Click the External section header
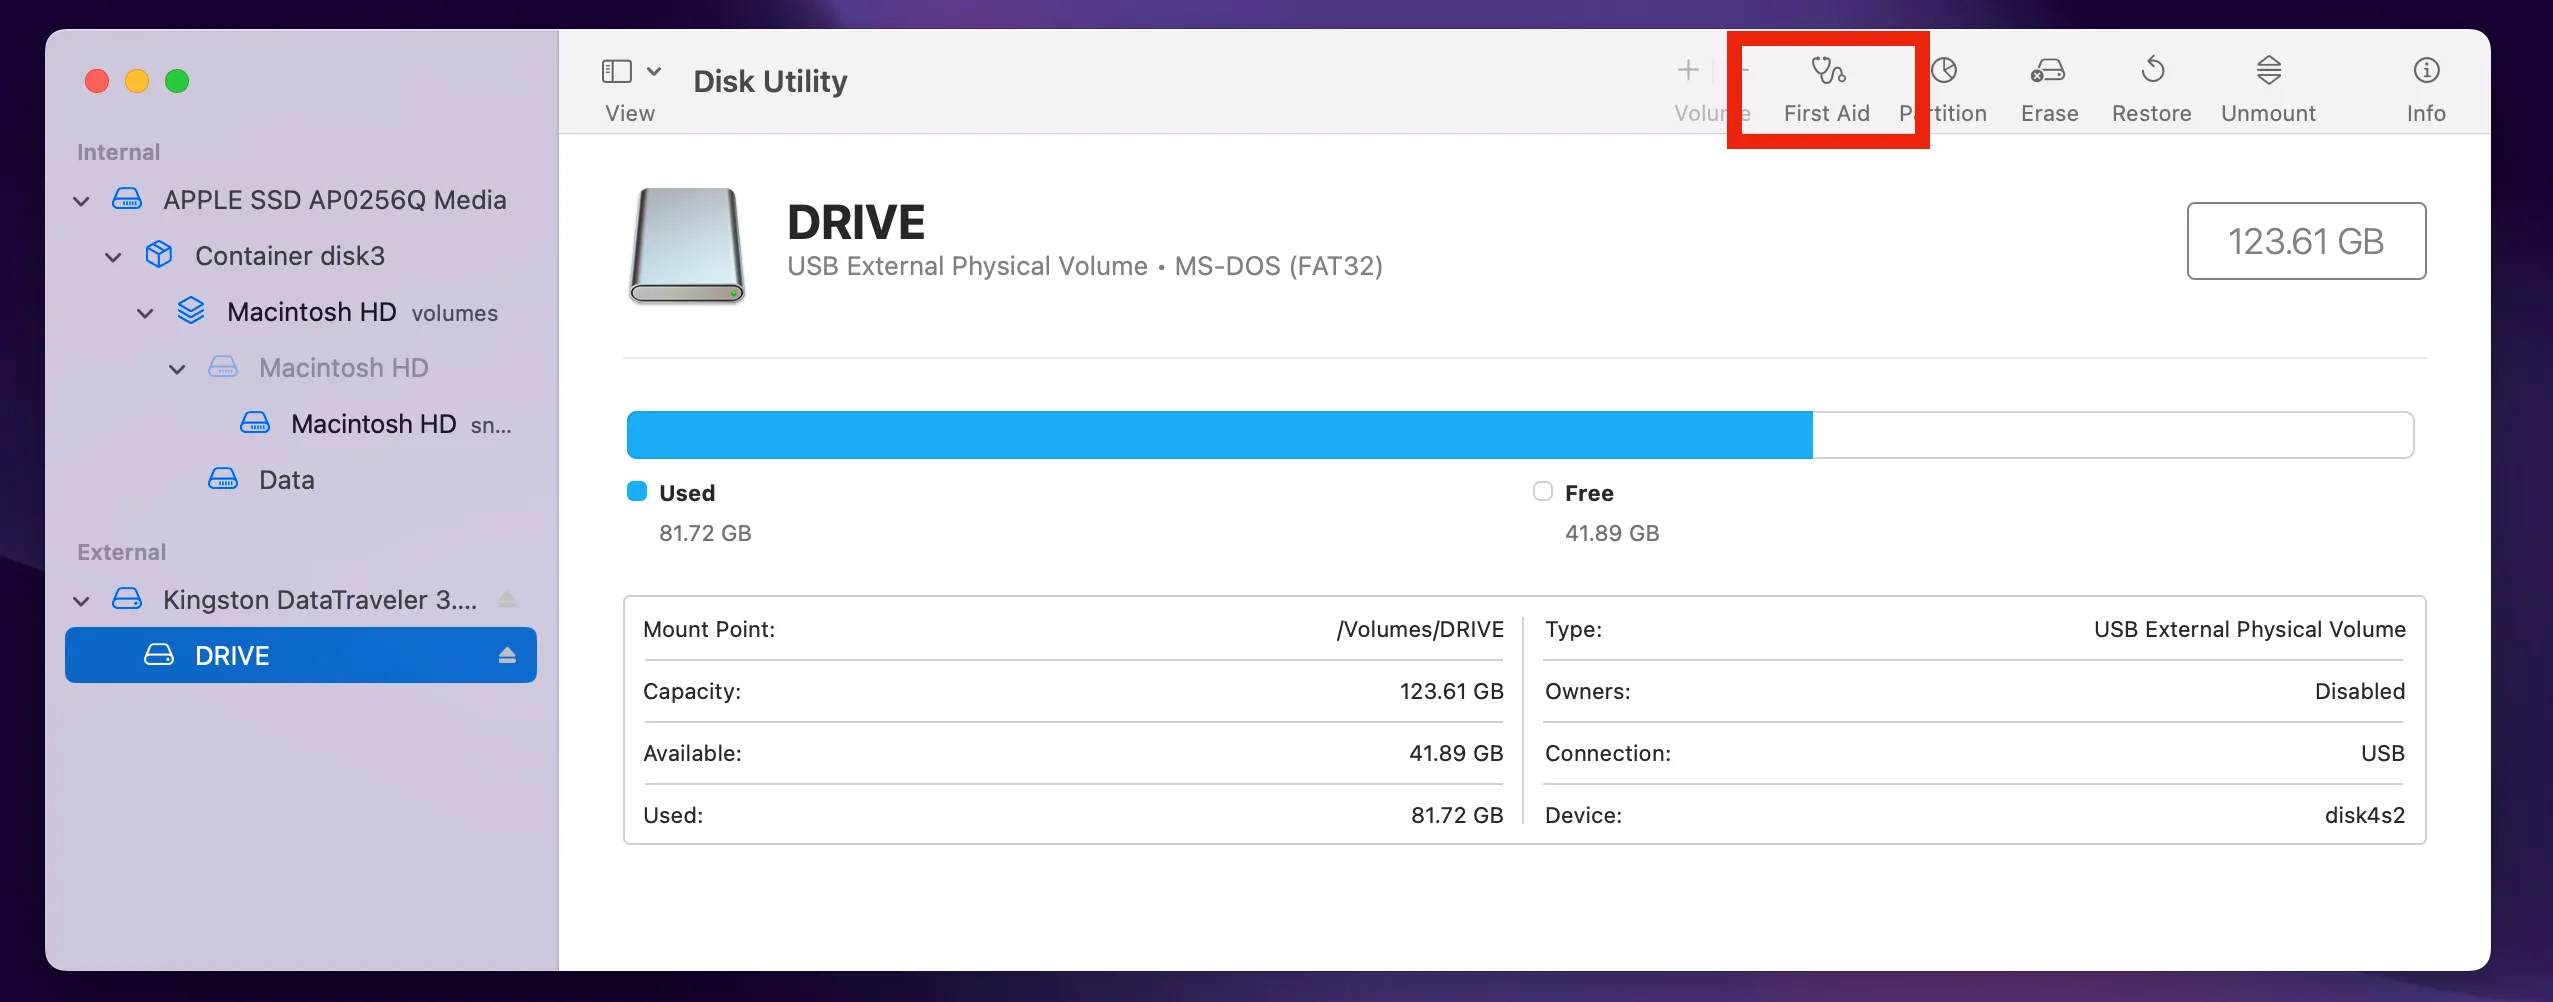The width and height of the screenshot is (2553, 1002). pos(121,552)
